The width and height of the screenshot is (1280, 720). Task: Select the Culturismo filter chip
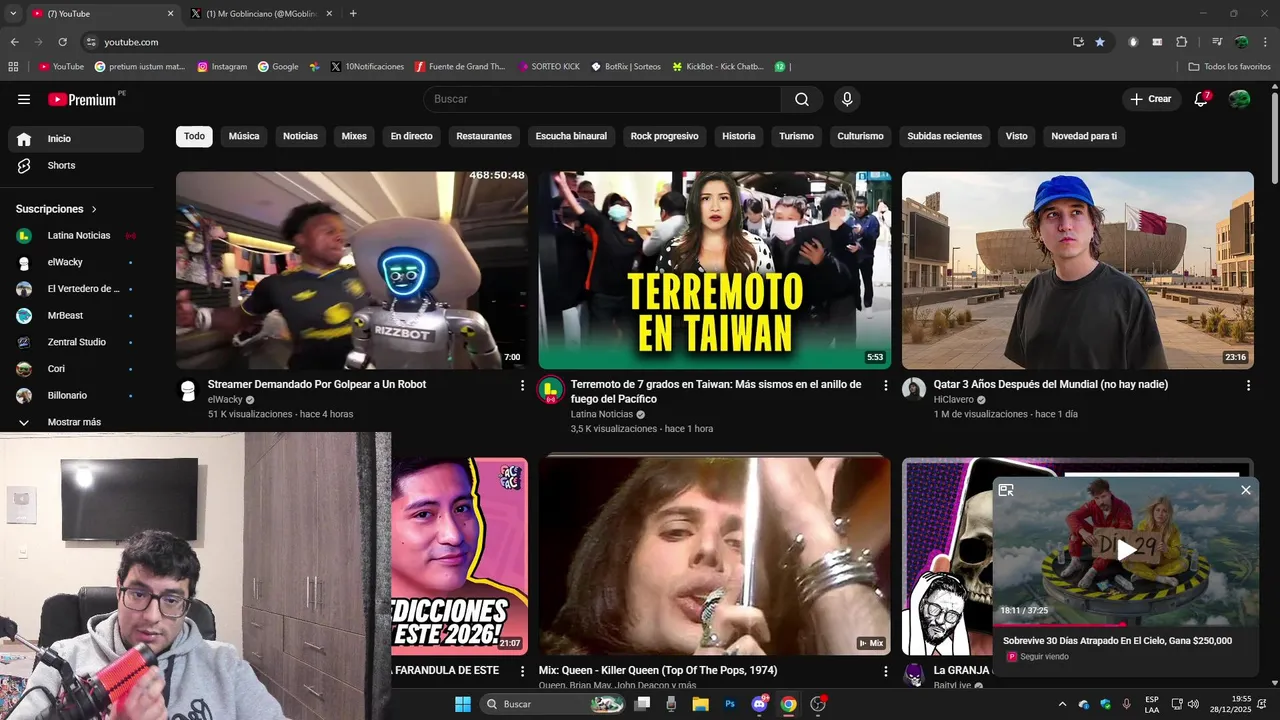[861, 136]
